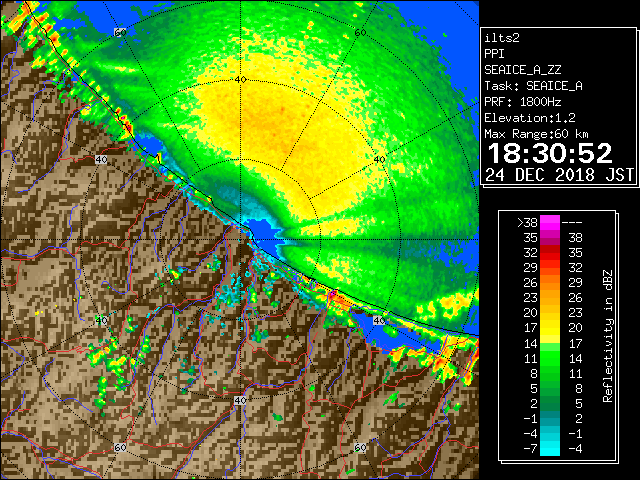The height and width of the screenshot is (480, 640).
Task: Click the 'SEAICE_A_ZZ' product label
Action: pyautogui.click(x=522, y=70)
